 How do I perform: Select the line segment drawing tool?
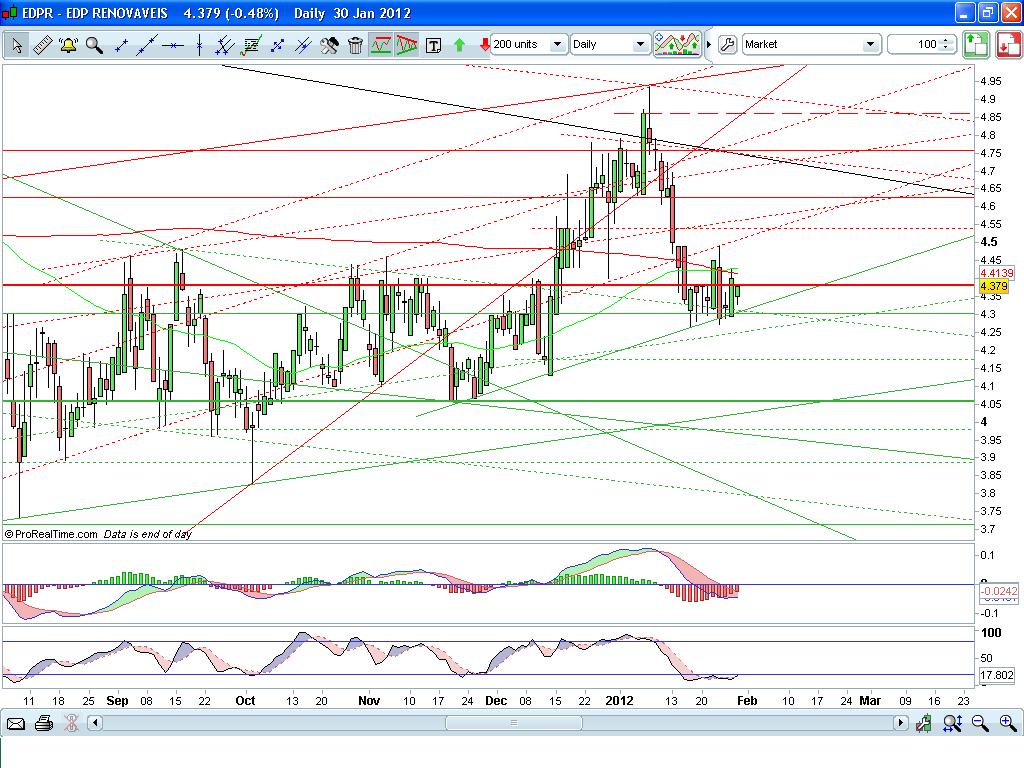(121, 45)
